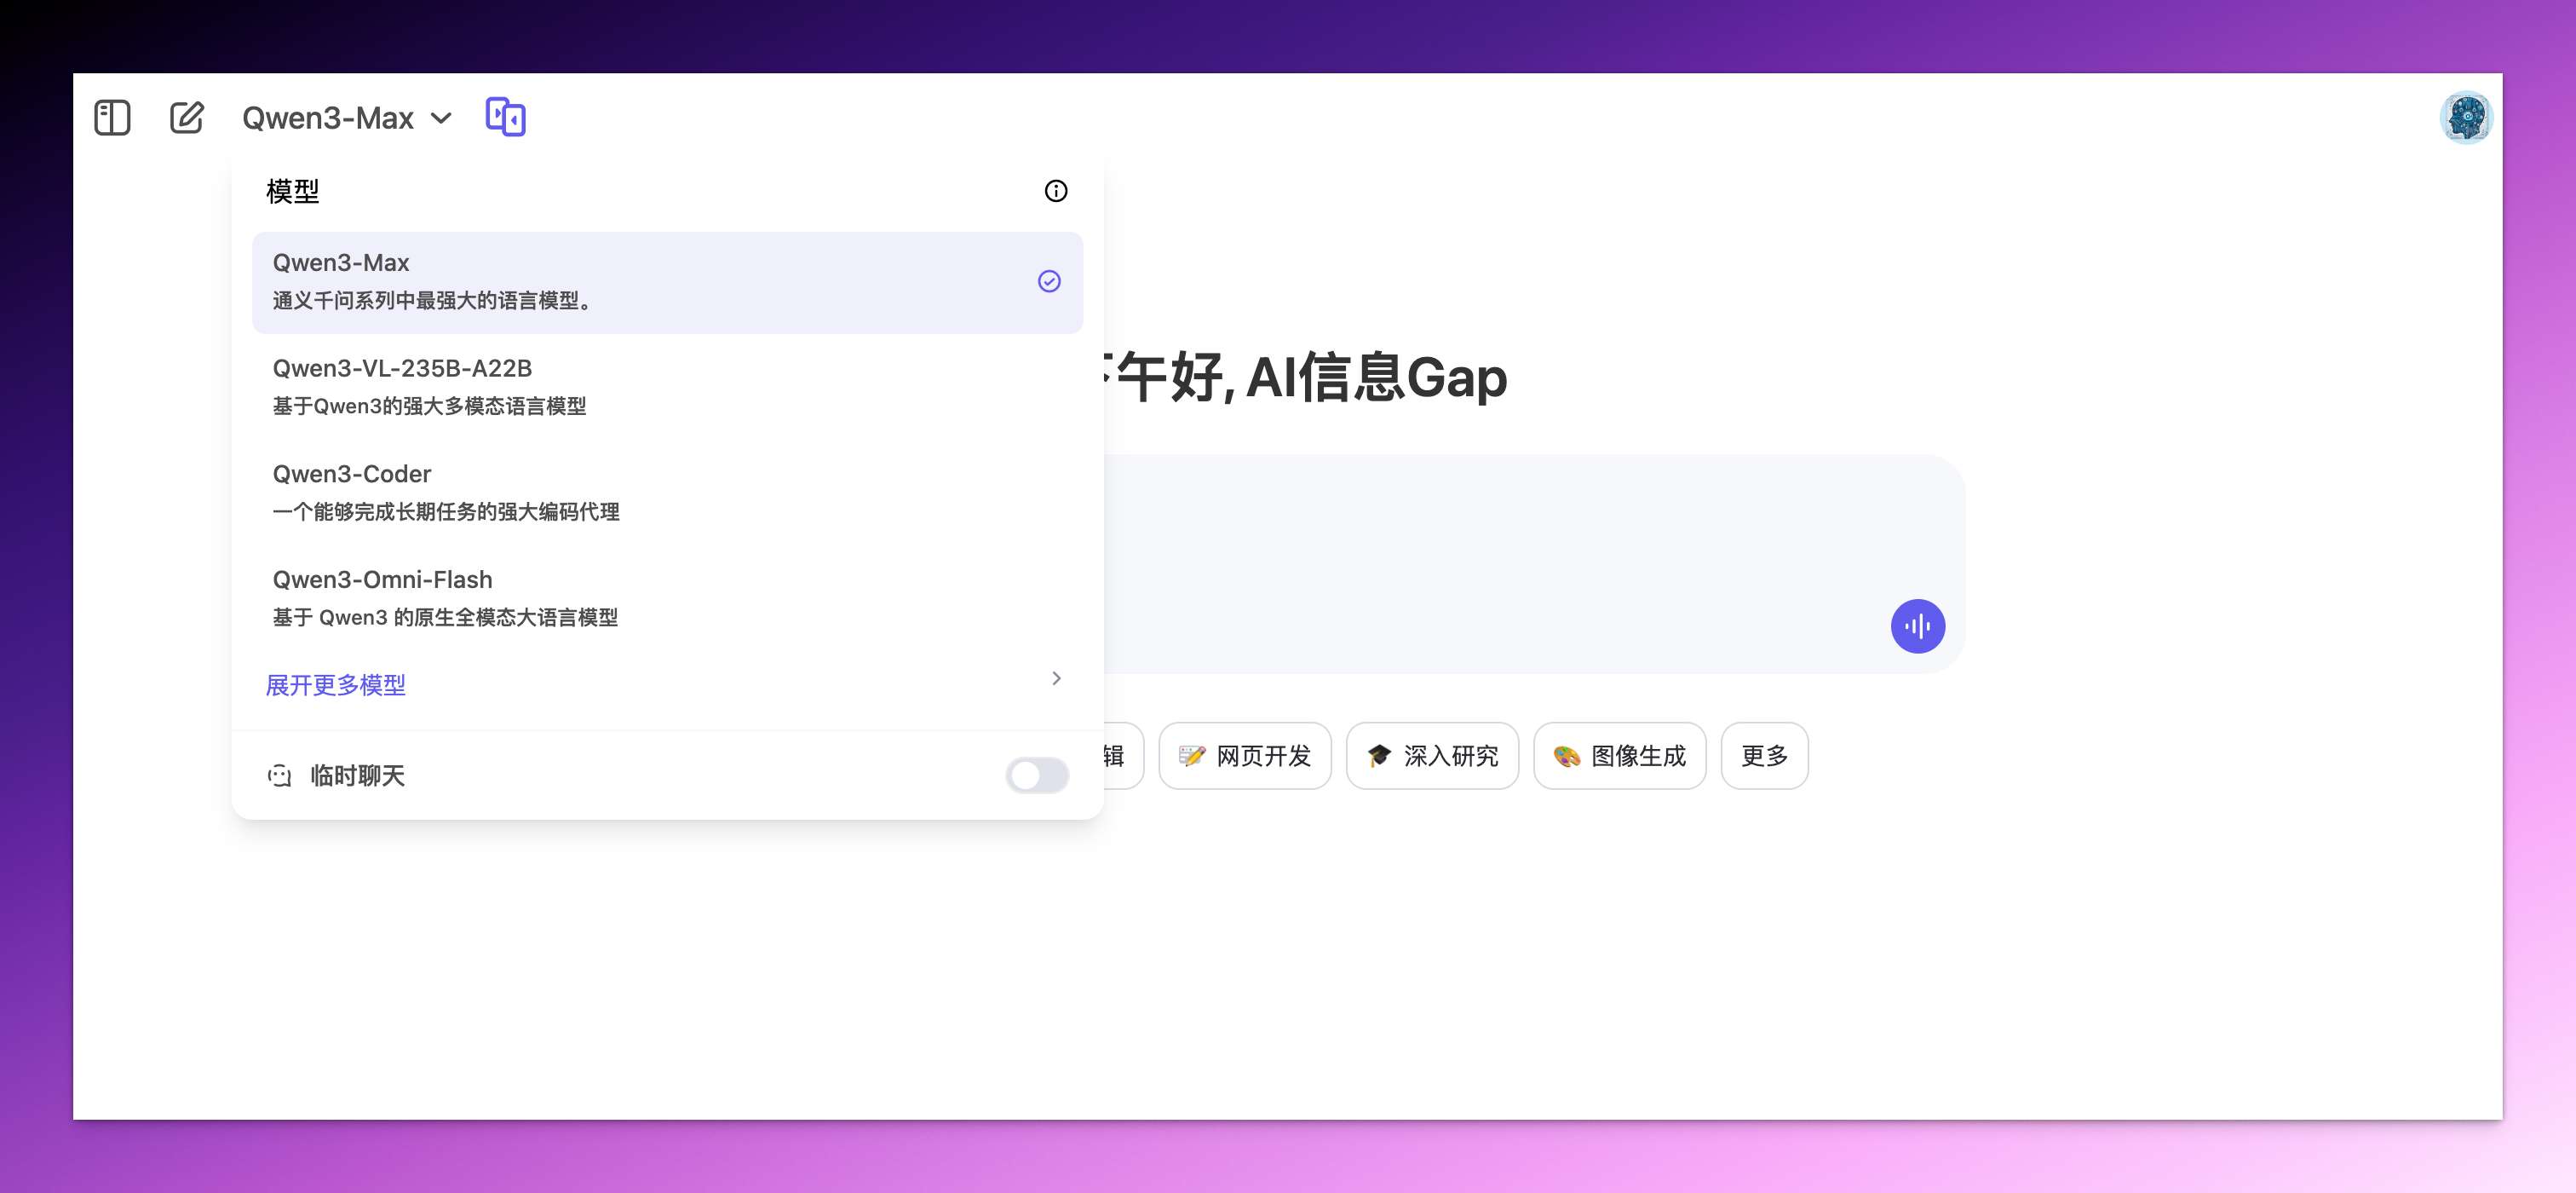Click the voice input waveform button
The height and width of the screenshot is (1193, 2576).
coord(1917,626)
